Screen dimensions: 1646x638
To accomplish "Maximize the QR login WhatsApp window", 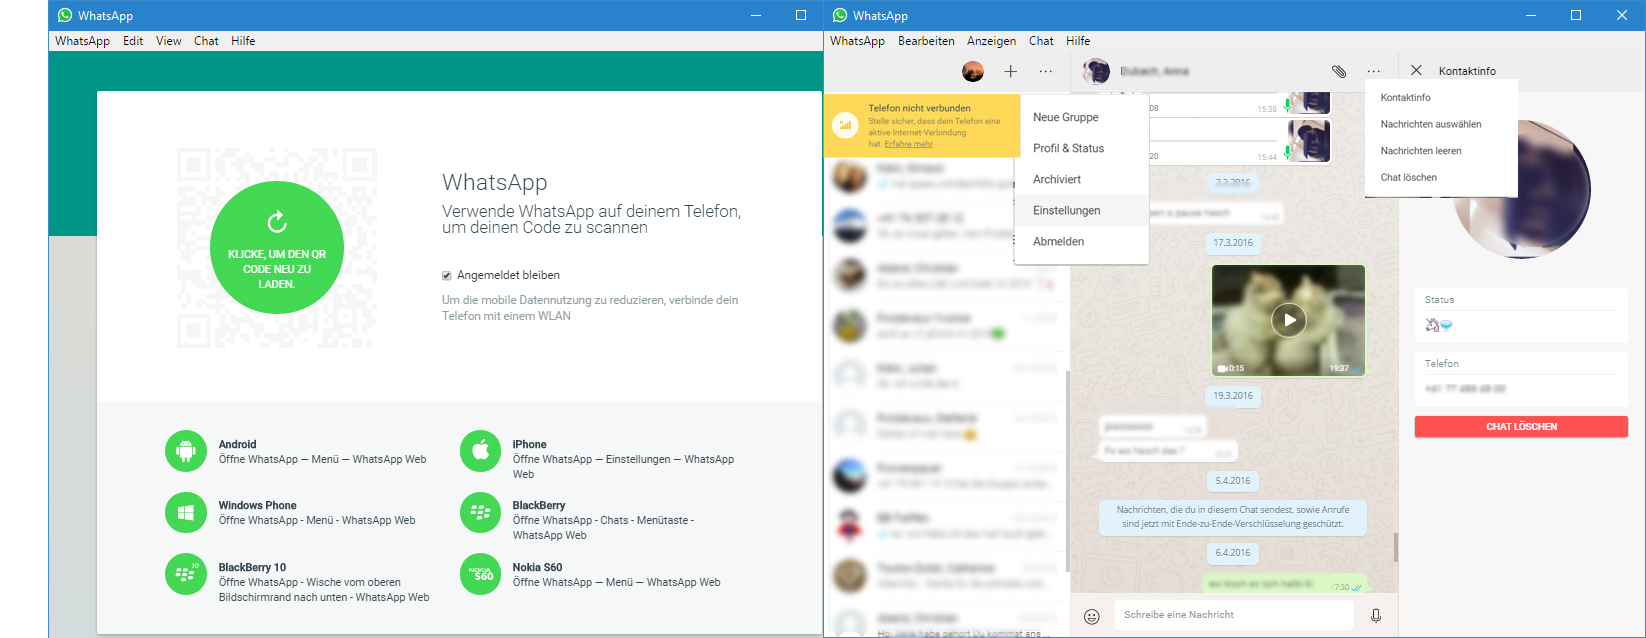I will coord(801,15).
